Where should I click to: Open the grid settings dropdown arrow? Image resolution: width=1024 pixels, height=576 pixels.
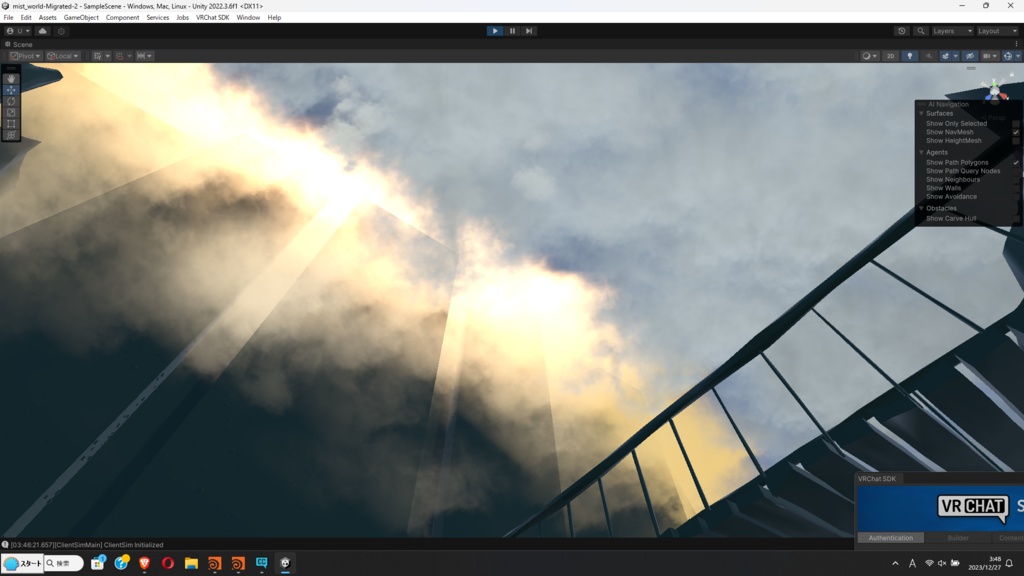[108, 56]
